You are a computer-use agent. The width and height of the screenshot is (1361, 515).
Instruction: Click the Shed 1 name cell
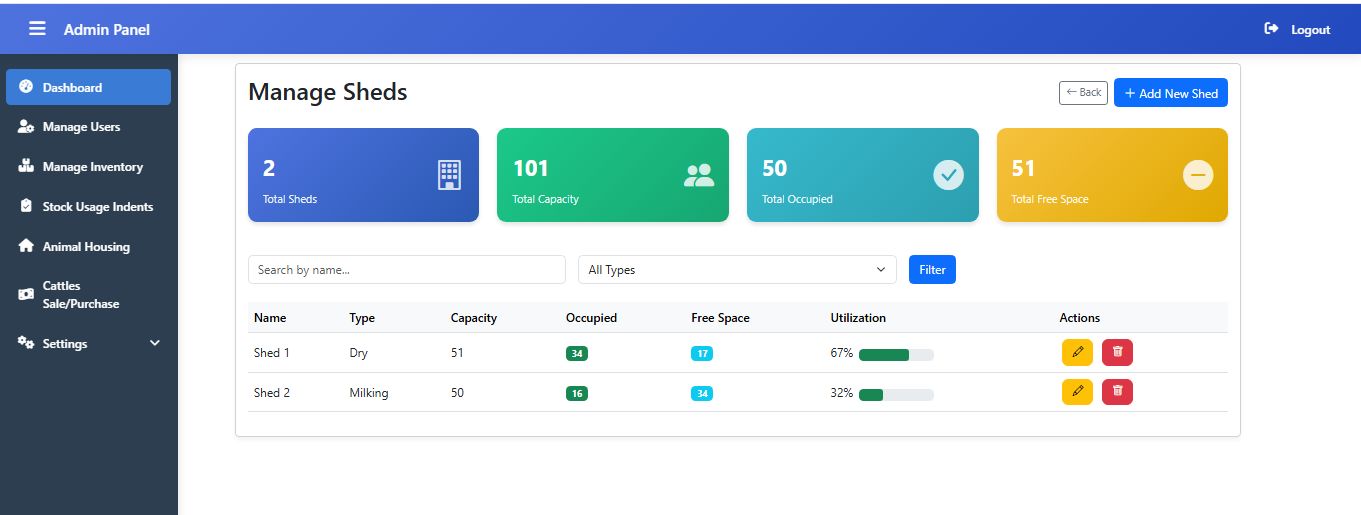[x=272, y=353]
